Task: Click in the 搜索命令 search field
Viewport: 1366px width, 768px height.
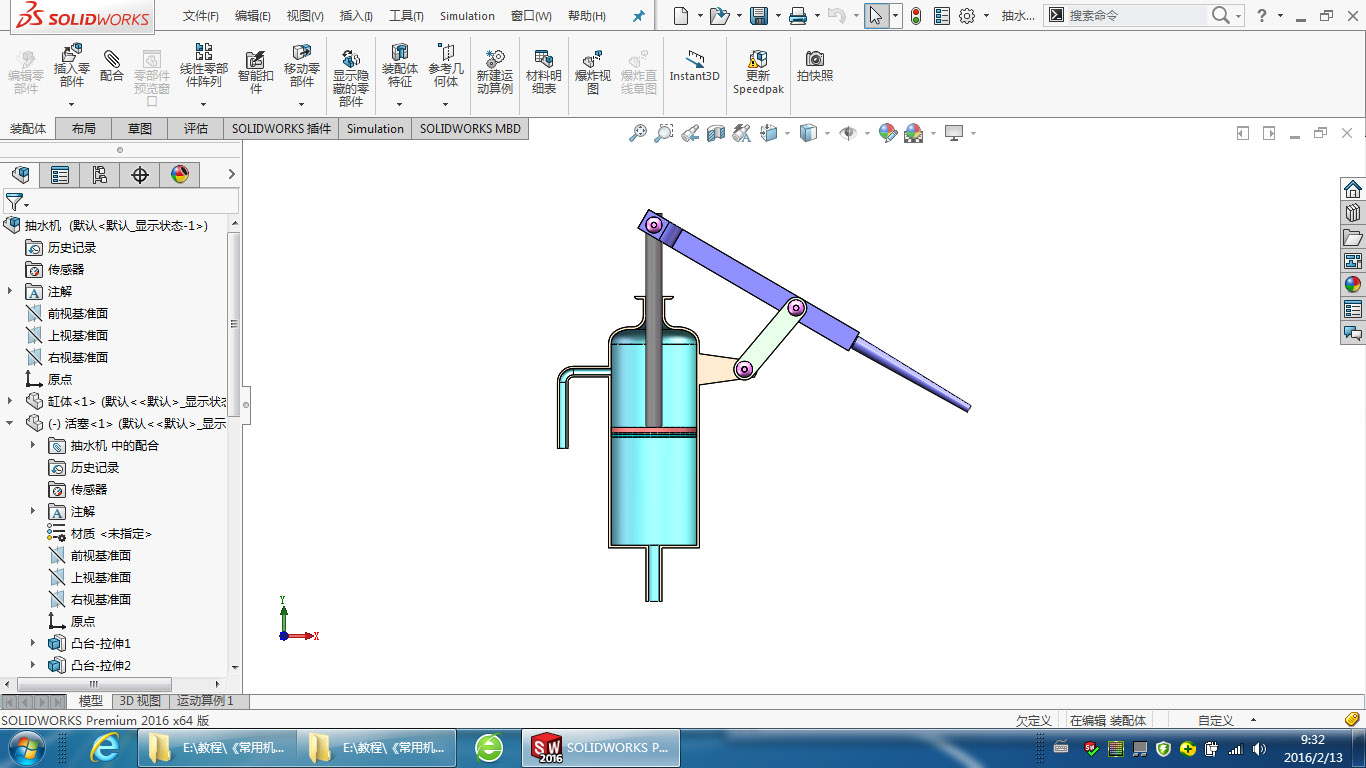Action: 1136,16
